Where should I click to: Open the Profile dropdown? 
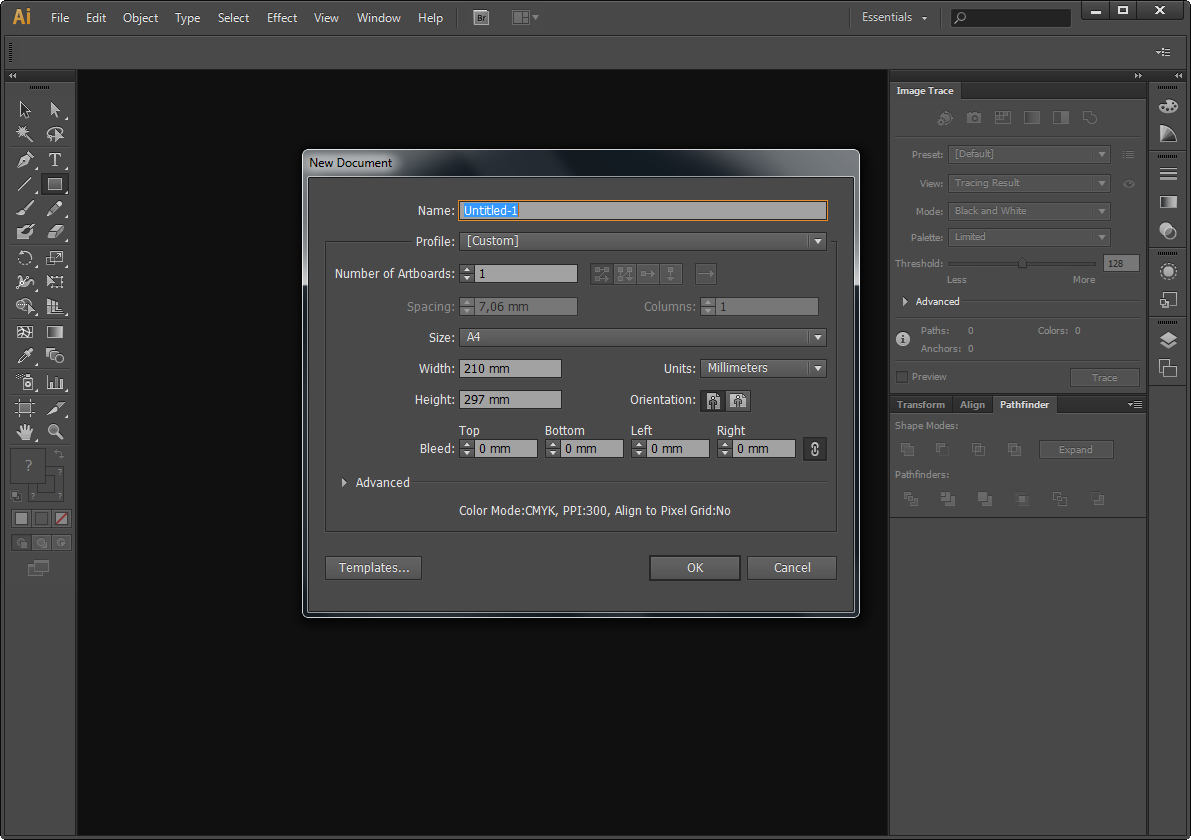[x=643, y=241]
